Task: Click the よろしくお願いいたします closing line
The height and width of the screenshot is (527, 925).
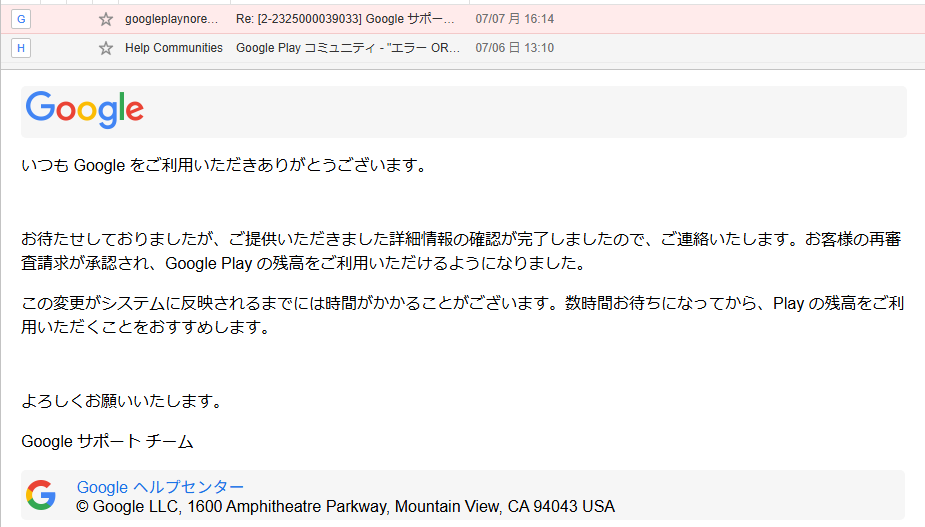Action: tap(122, 401)
